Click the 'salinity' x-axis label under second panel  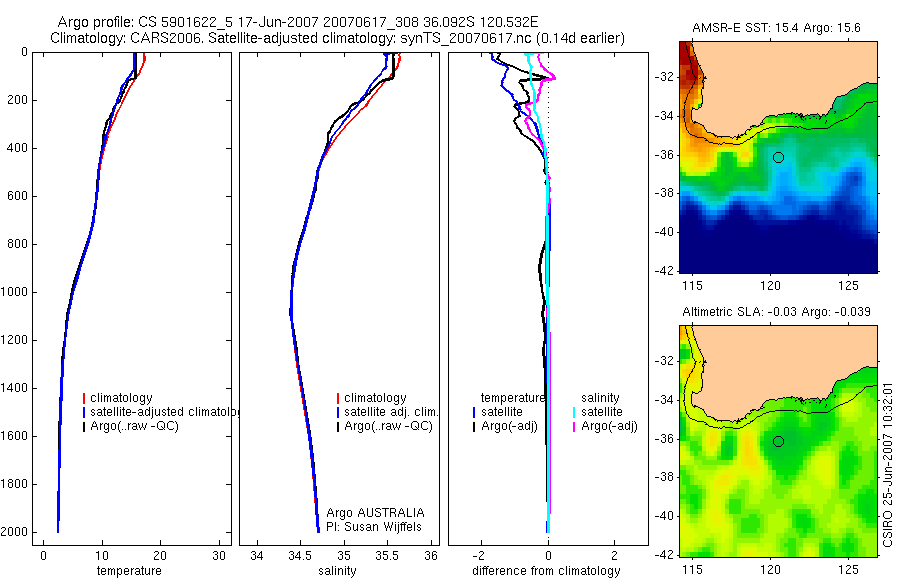click(x=337, y=571)
